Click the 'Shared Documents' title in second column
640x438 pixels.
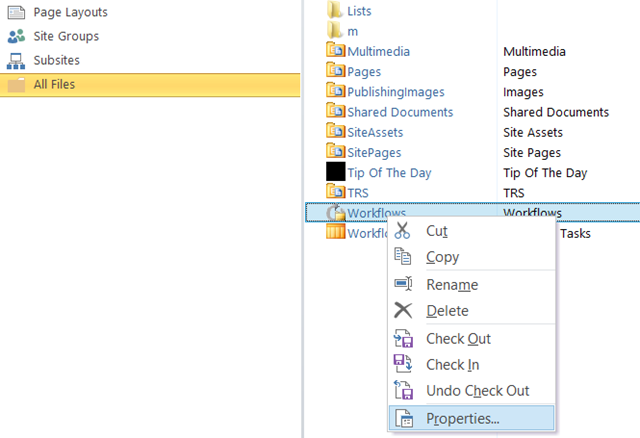coord(556,112)
